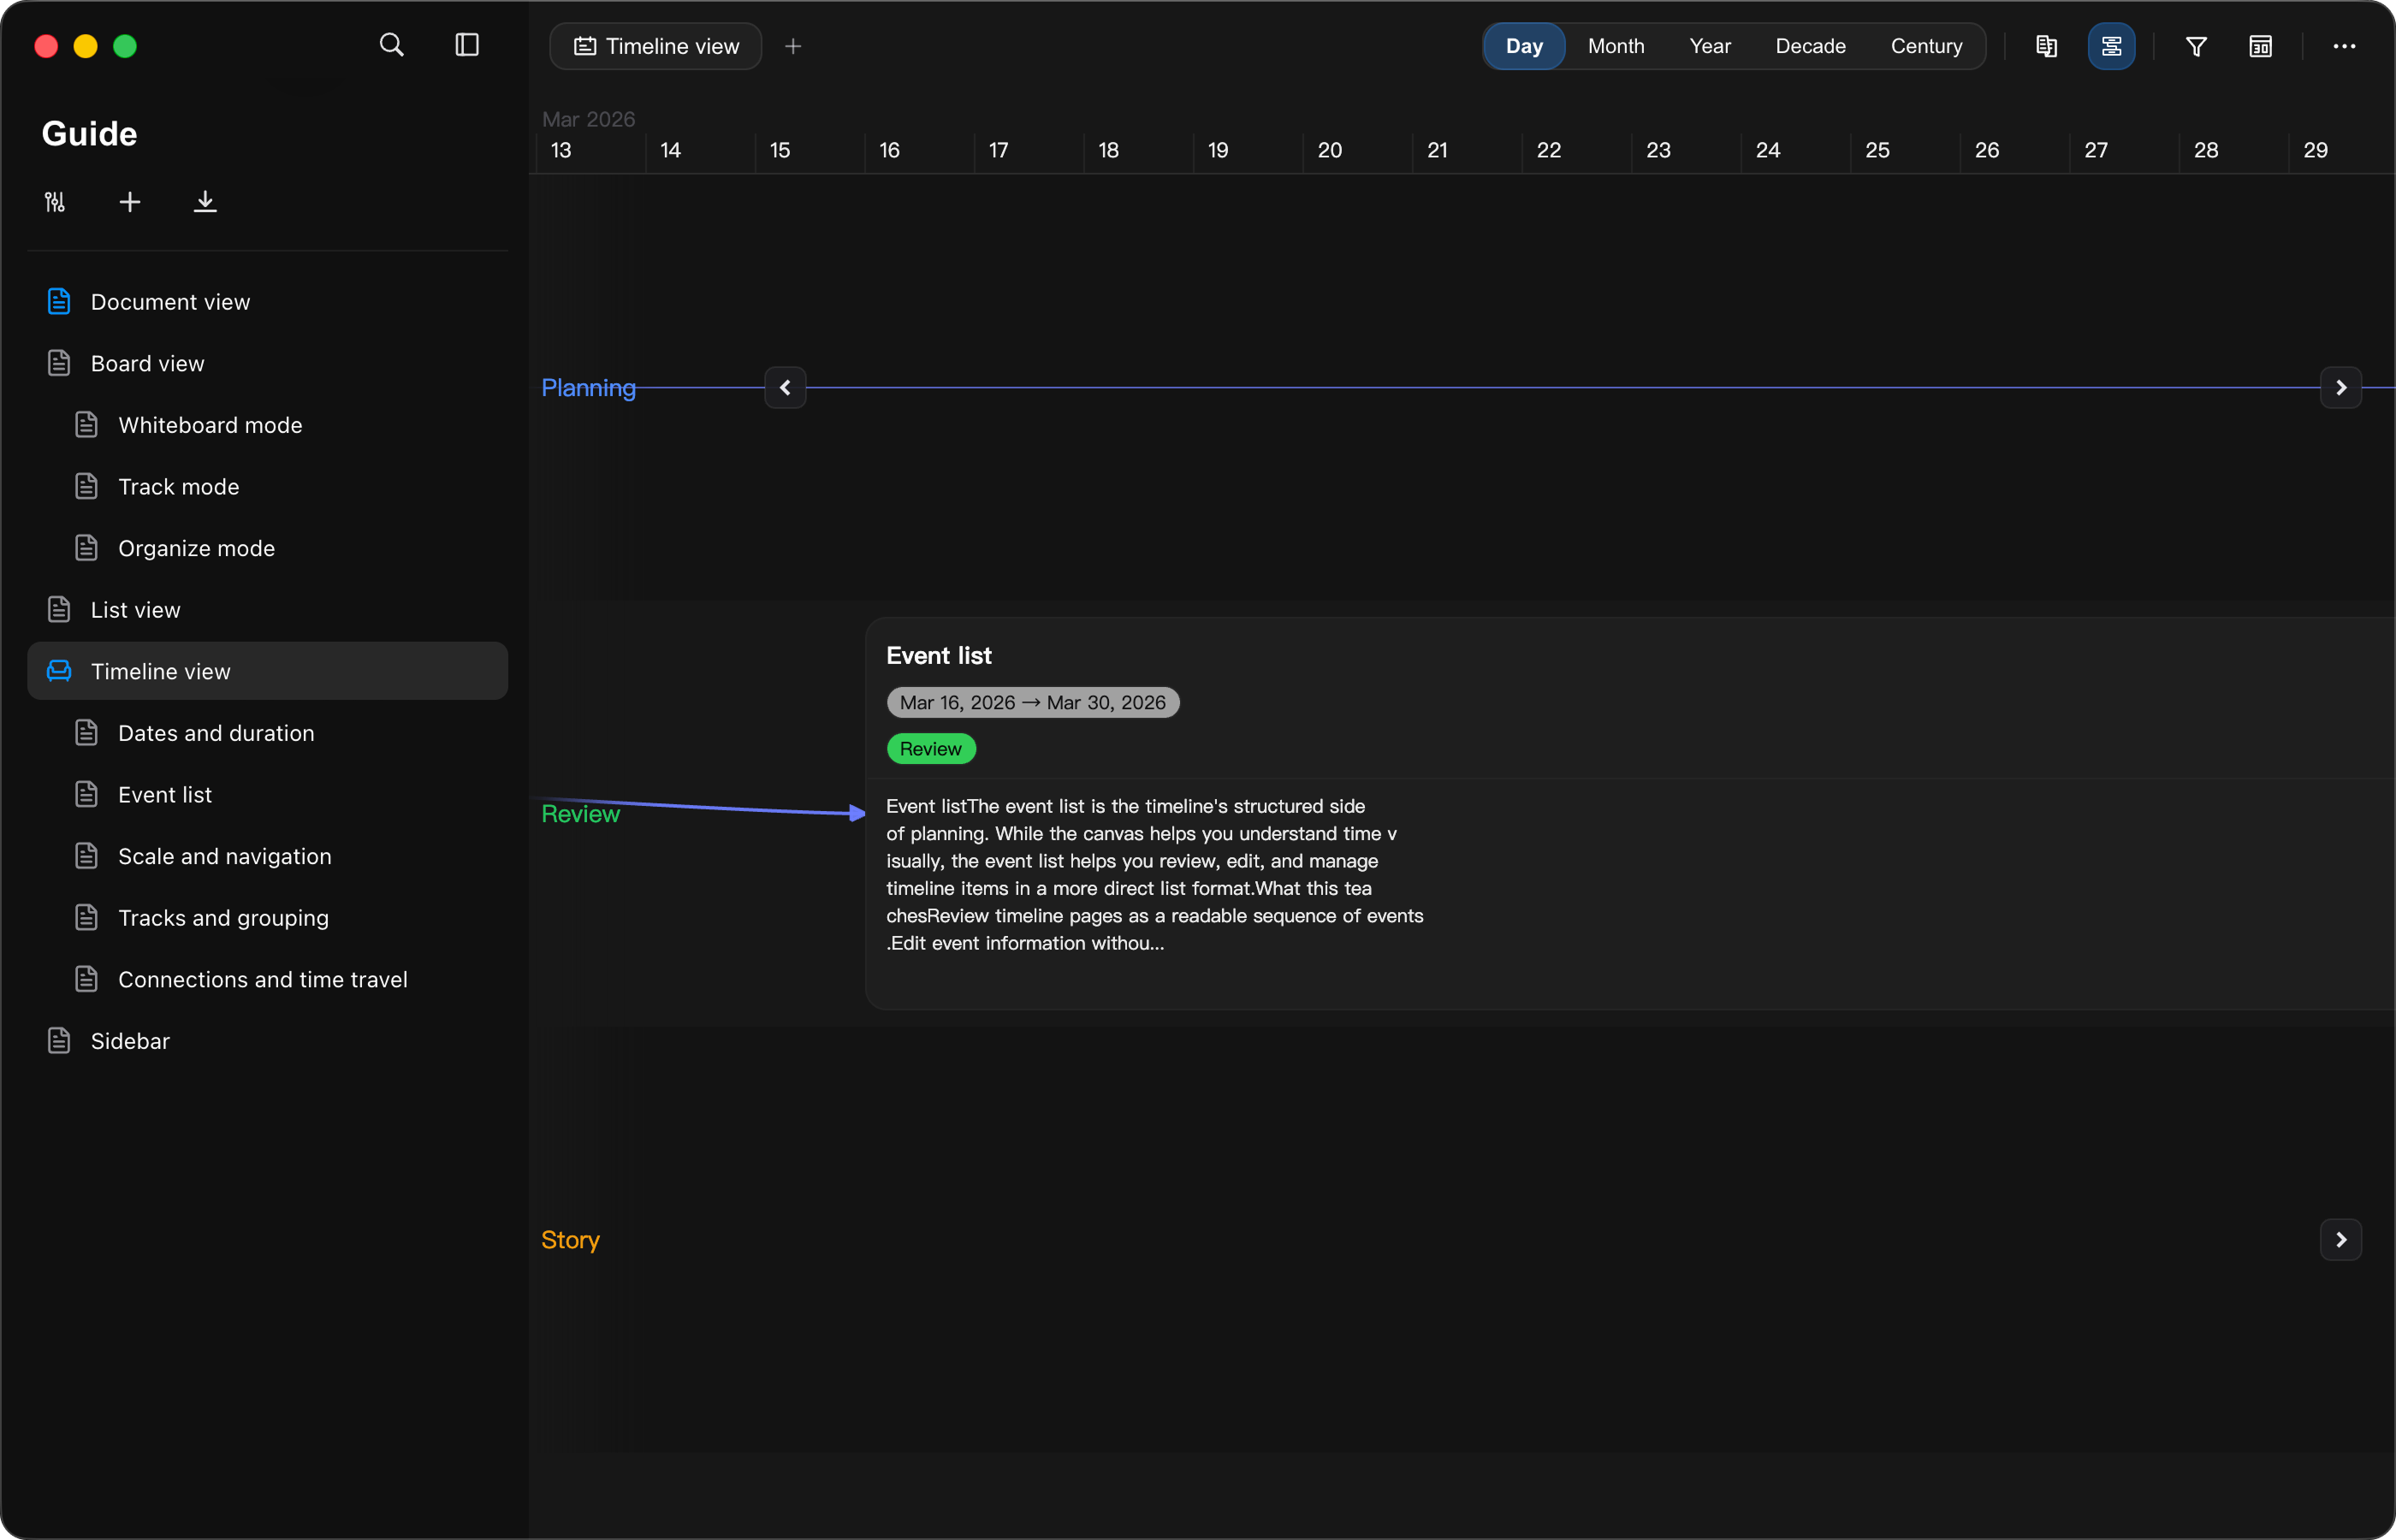Click the Story track label
Viewport: 2396px width, 1540px height.
(x=570, y=1240)
